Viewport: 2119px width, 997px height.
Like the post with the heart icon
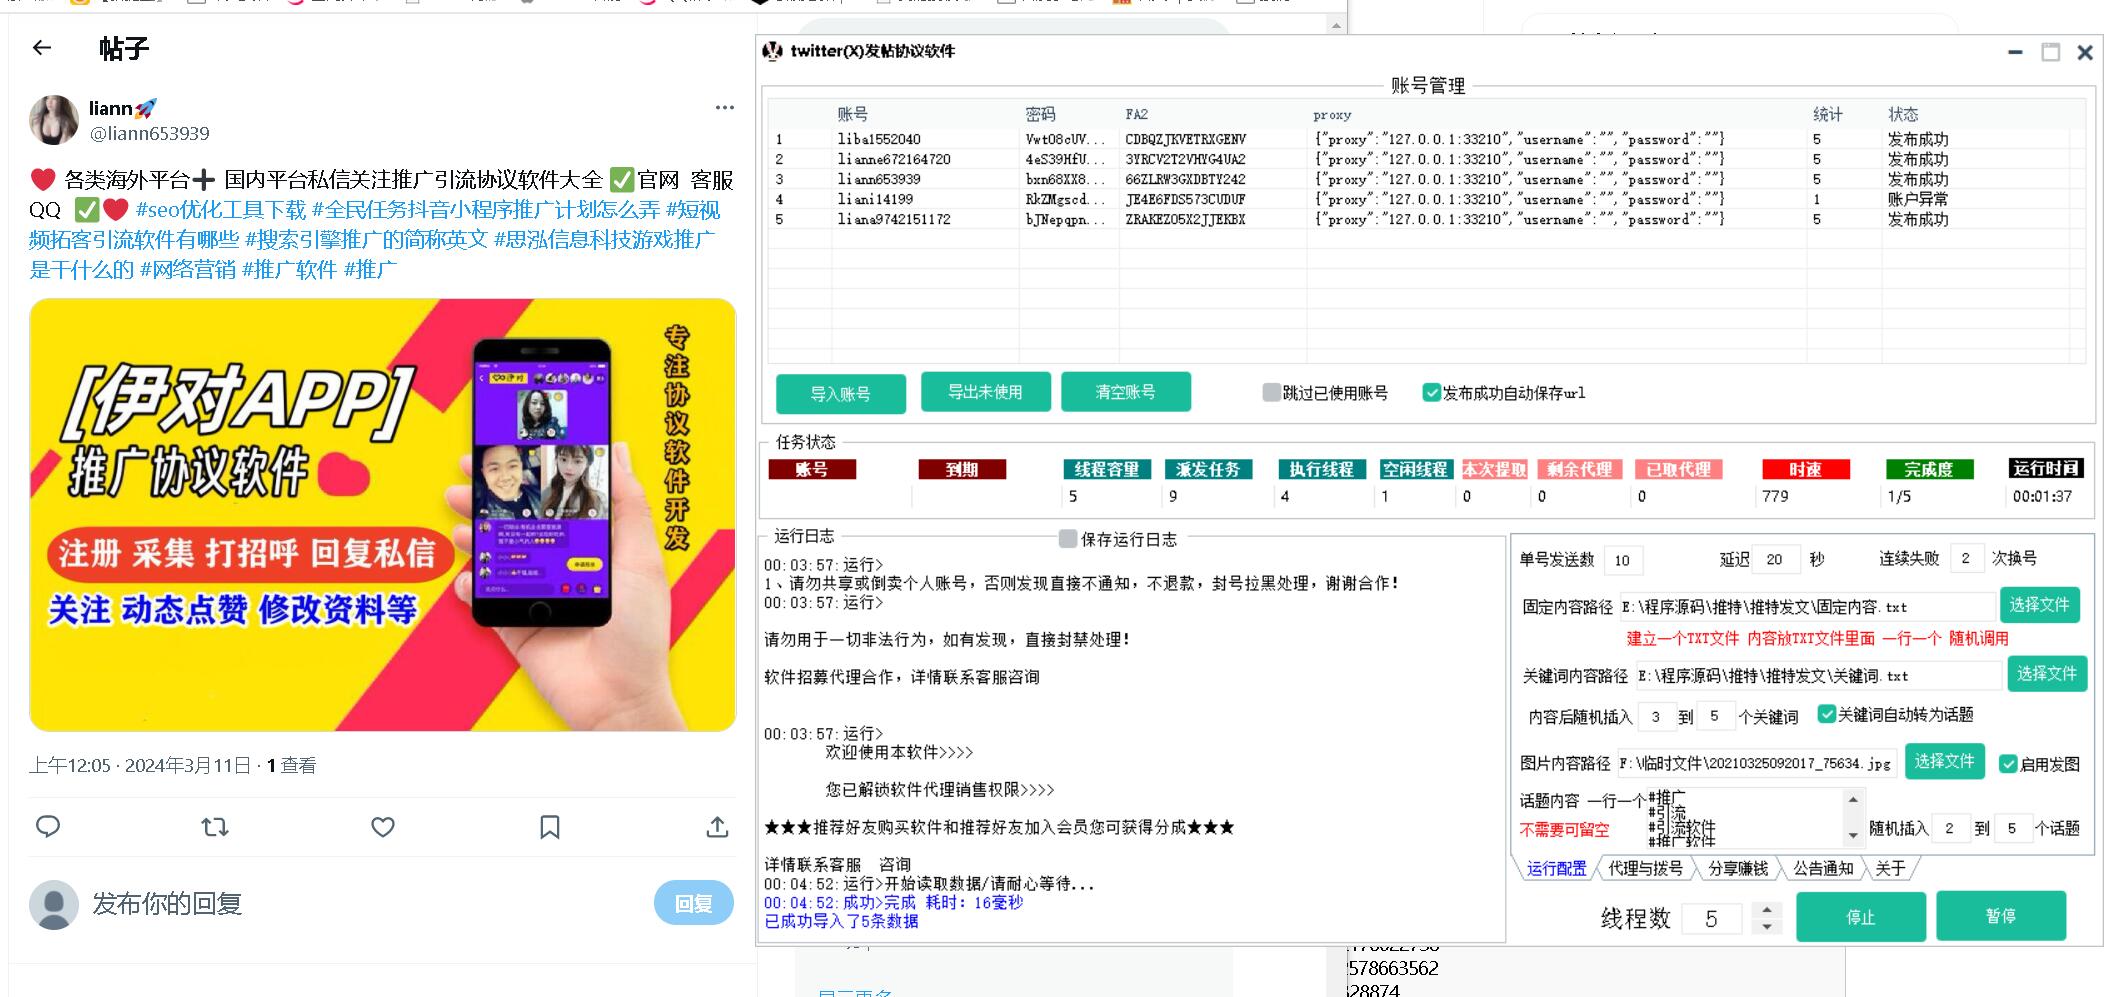click(x=383, y=827)
